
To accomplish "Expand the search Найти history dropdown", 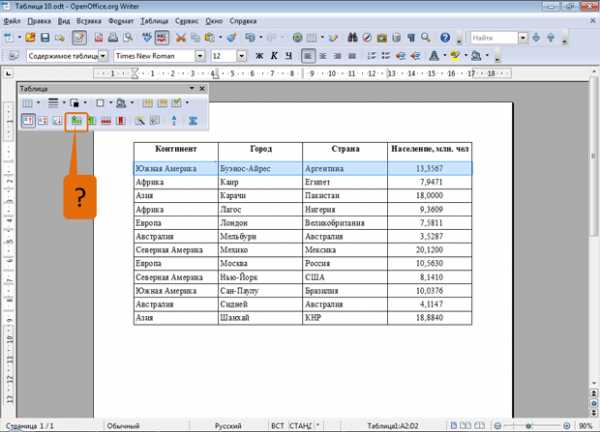I will [523, 37].
